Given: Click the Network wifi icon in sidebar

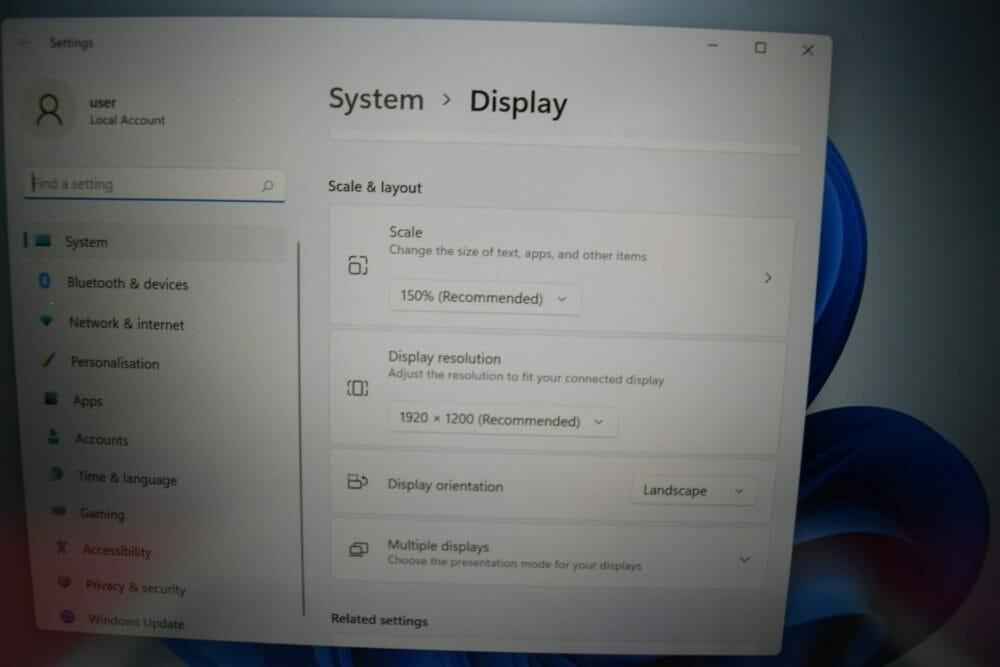Looking at the screenshot, I should click(46, 321).
